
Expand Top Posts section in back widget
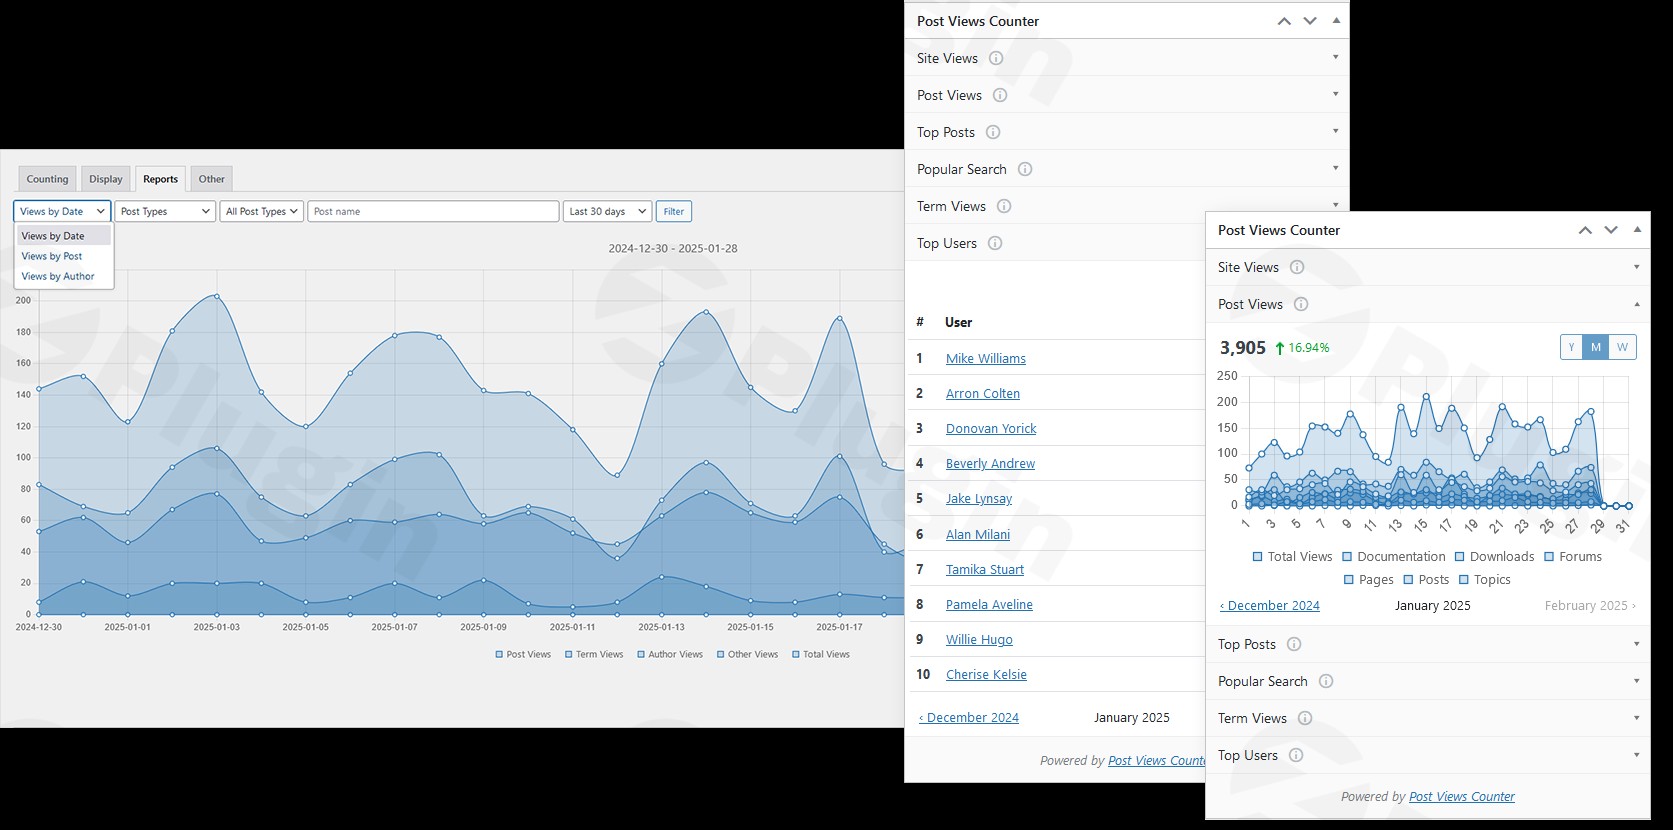tap(1336, 131)
